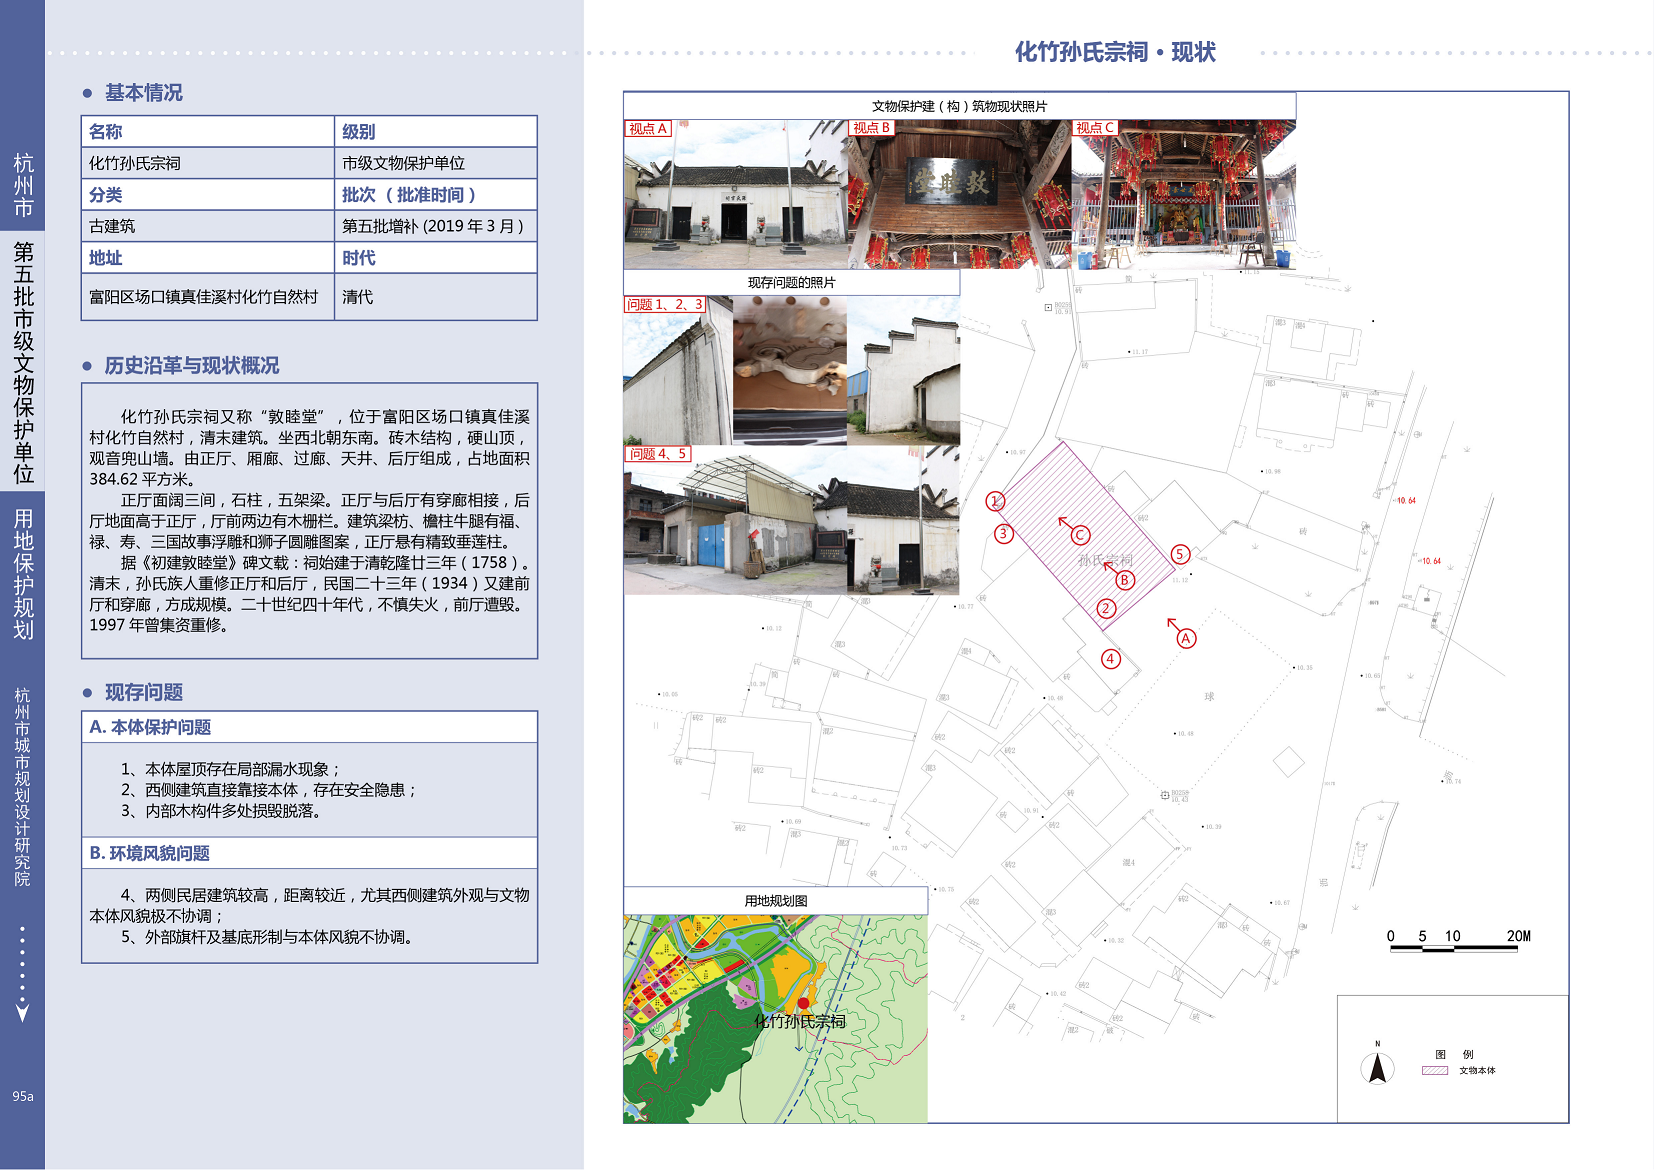Click the 化竹孙氏宗祠 label on the land-use map

[x=800, y=1021]
